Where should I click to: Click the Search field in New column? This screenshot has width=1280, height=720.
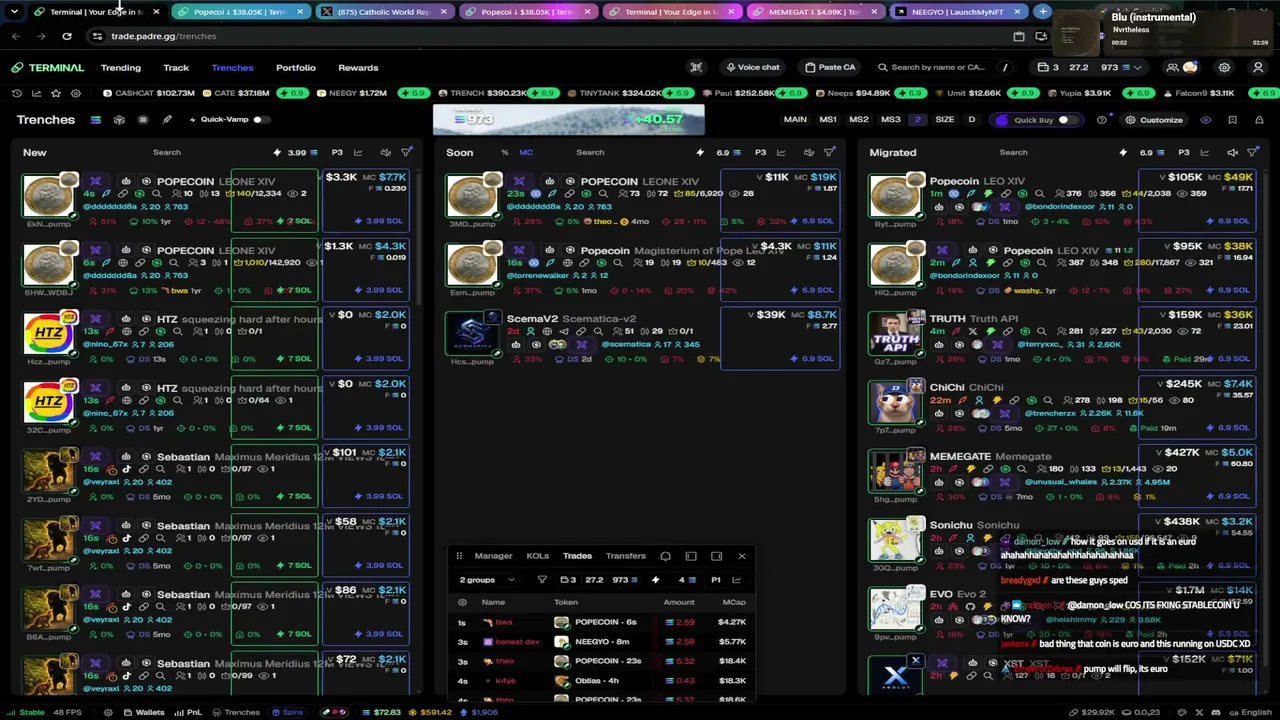click(x=167, y=153)
